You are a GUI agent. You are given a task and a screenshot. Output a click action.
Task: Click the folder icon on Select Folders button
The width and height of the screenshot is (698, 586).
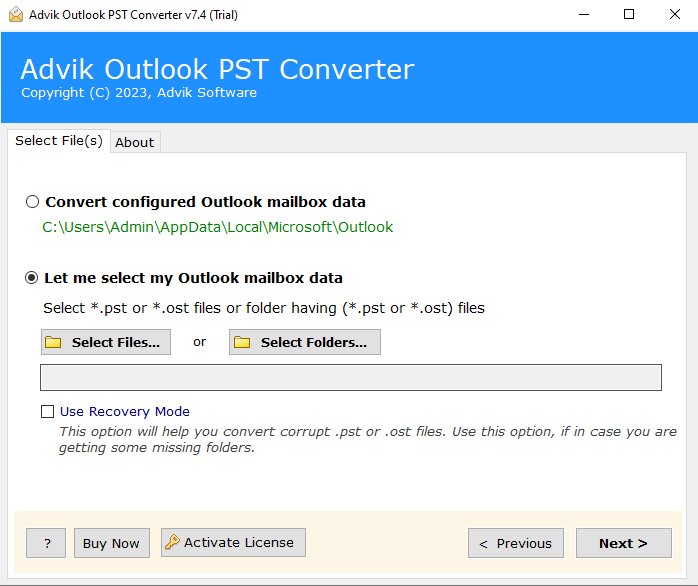pyautogui.click(x=242, y=342)
